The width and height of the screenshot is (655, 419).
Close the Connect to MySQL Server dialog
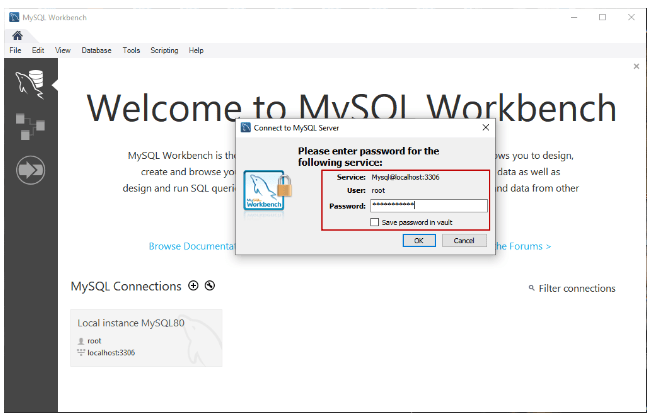pos(485,127)
